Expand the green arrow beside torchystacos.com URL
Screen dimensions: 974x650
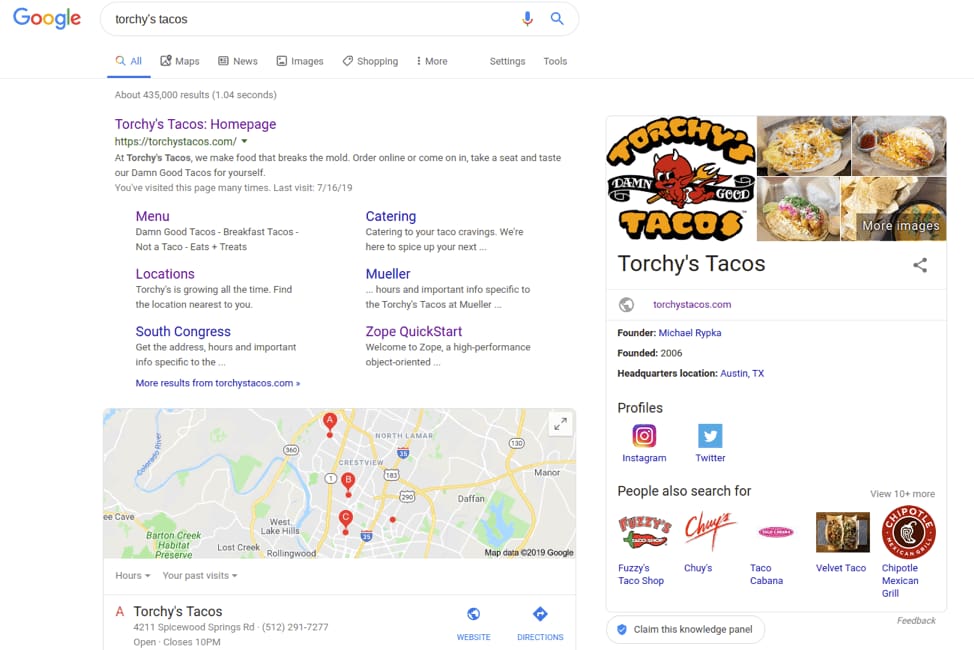(244, 141)
